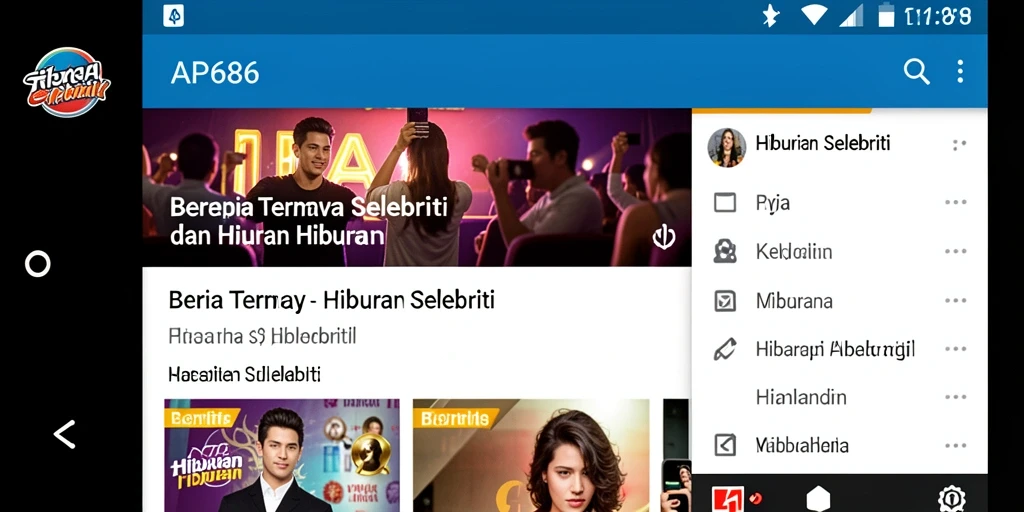Tap the Hacaitien Sdlelabiti section label
The width and height of the screenshot is (1024, 512).
point(244,375)
